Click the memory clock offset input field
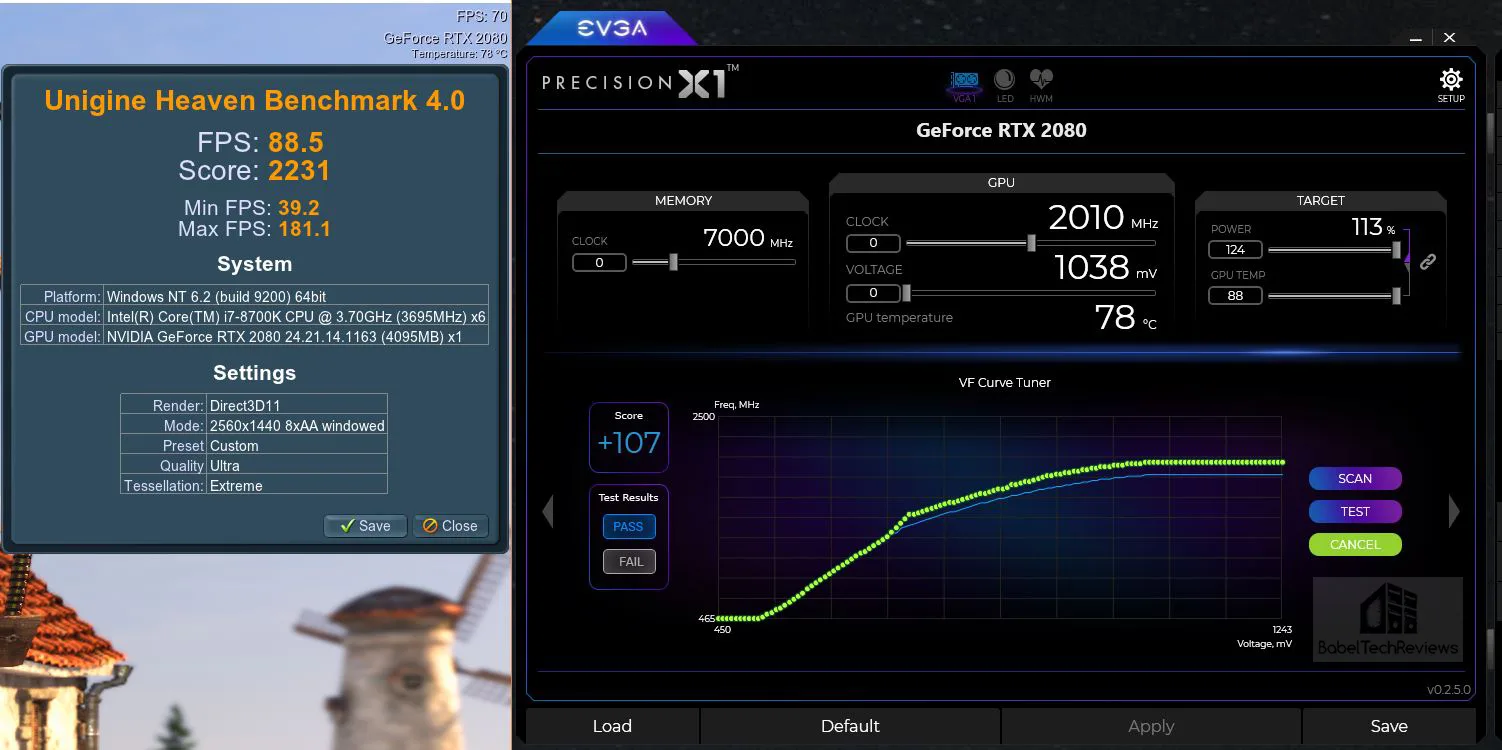 (599, 263)
